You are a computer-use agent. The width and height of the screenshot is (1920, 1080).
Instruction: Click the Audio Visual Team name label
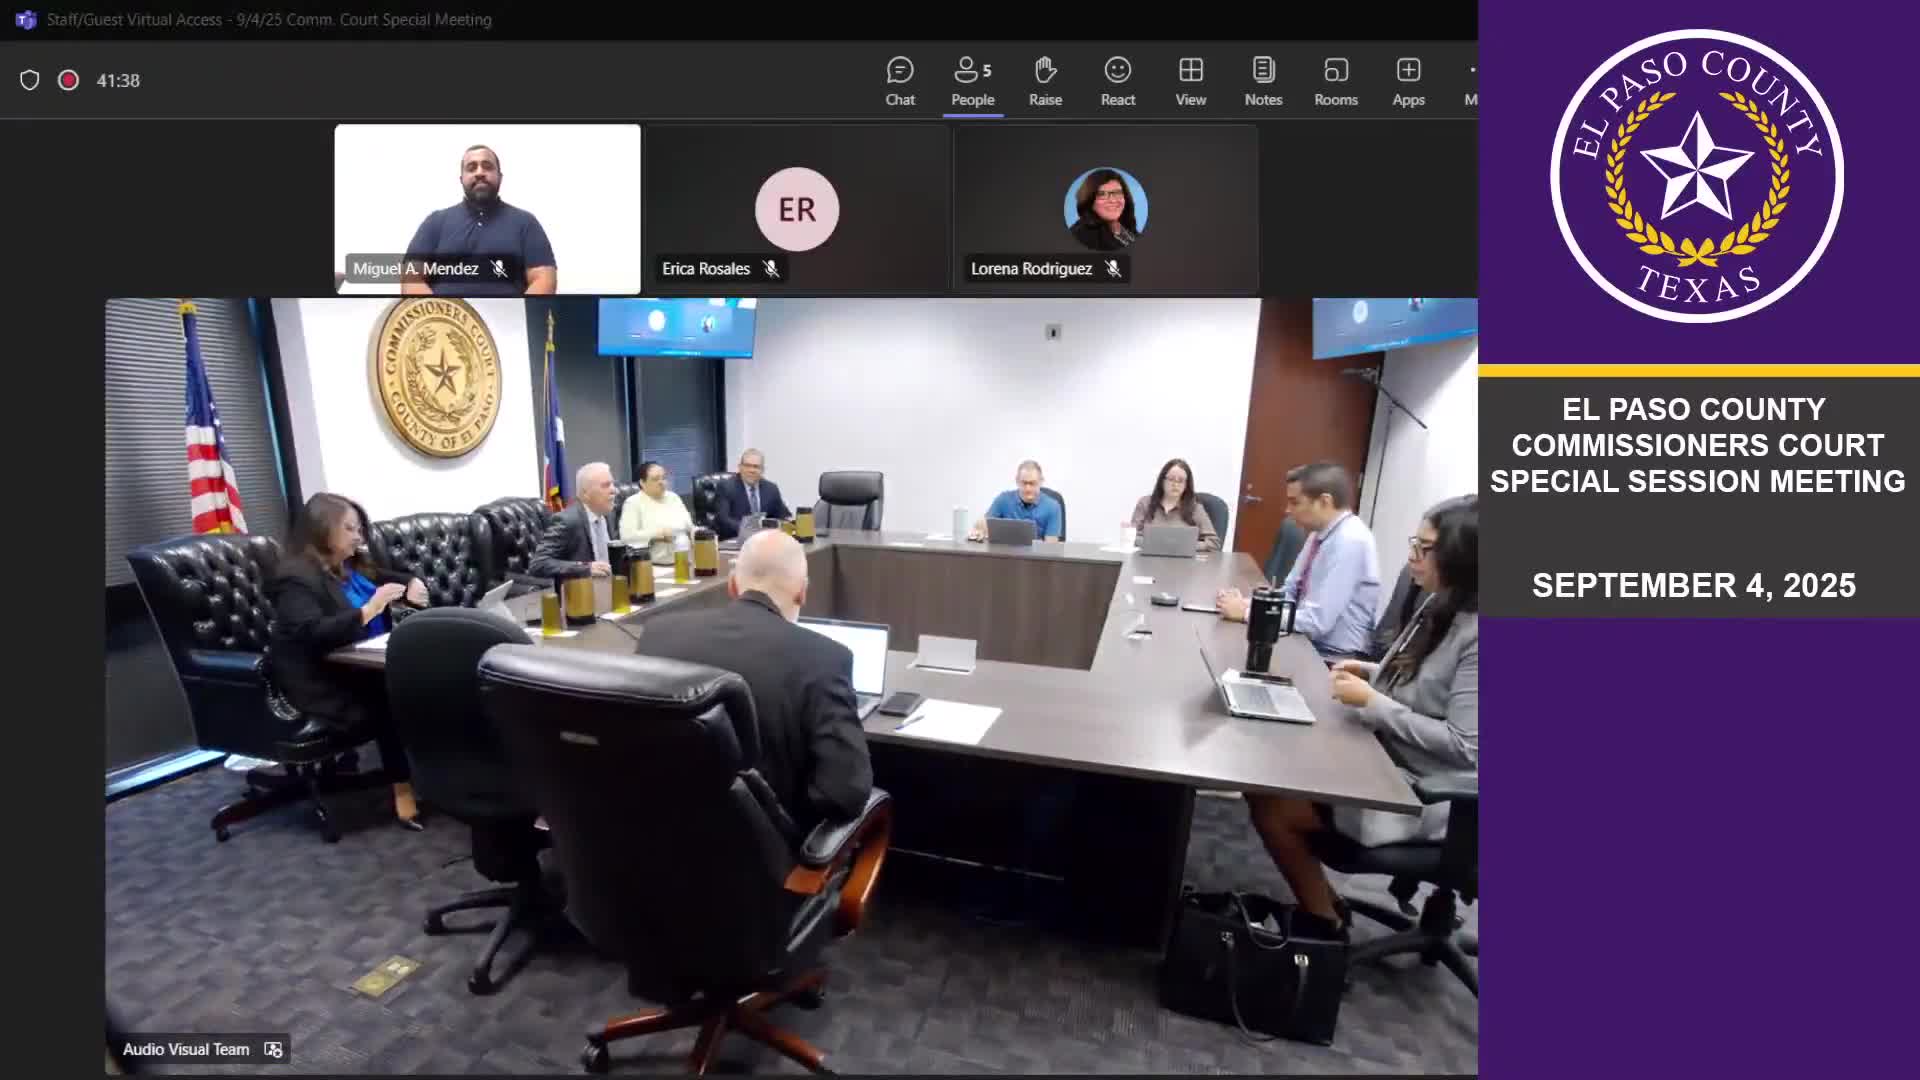coord(186,1049)
